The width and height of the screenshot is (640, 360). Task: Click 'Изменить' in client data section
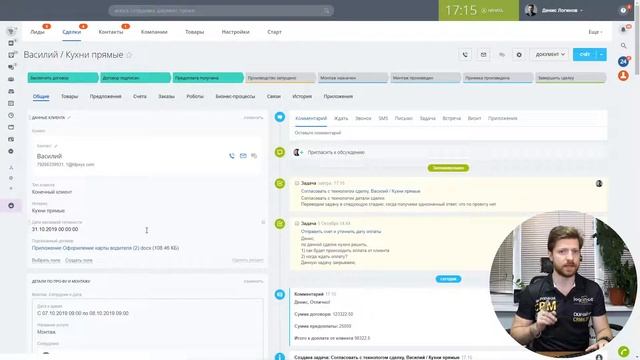[x=253, y=118]
